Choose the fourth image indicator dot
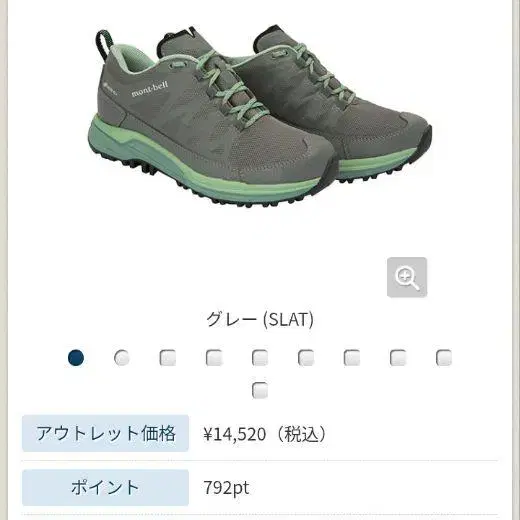 (214, 358)
